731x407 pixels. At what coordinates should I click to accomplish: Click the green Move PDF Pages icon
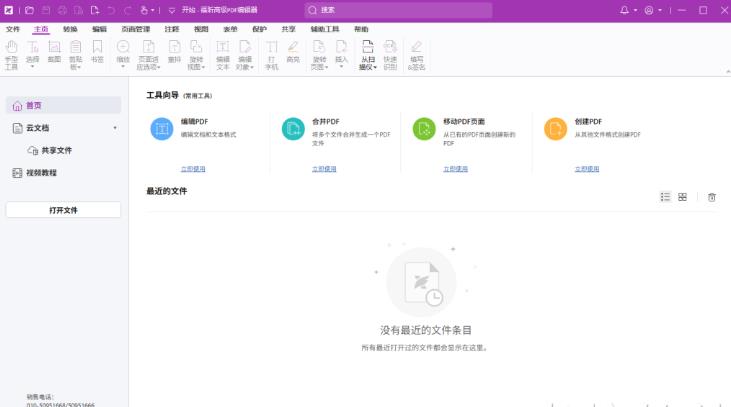point(424,129)
